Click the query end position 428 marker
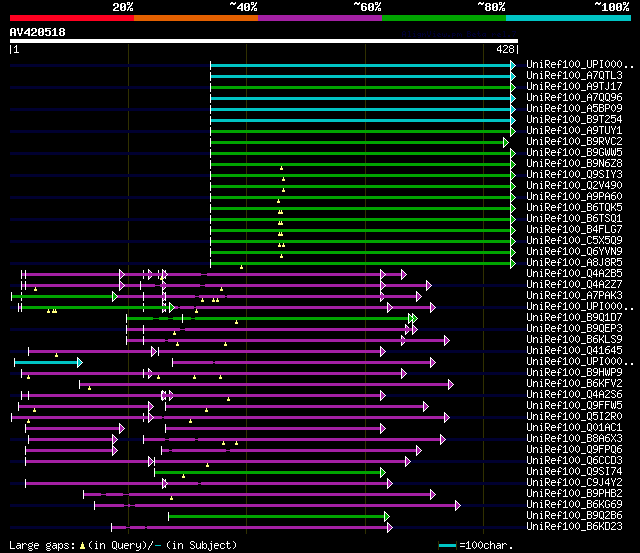 click(505, 49)
